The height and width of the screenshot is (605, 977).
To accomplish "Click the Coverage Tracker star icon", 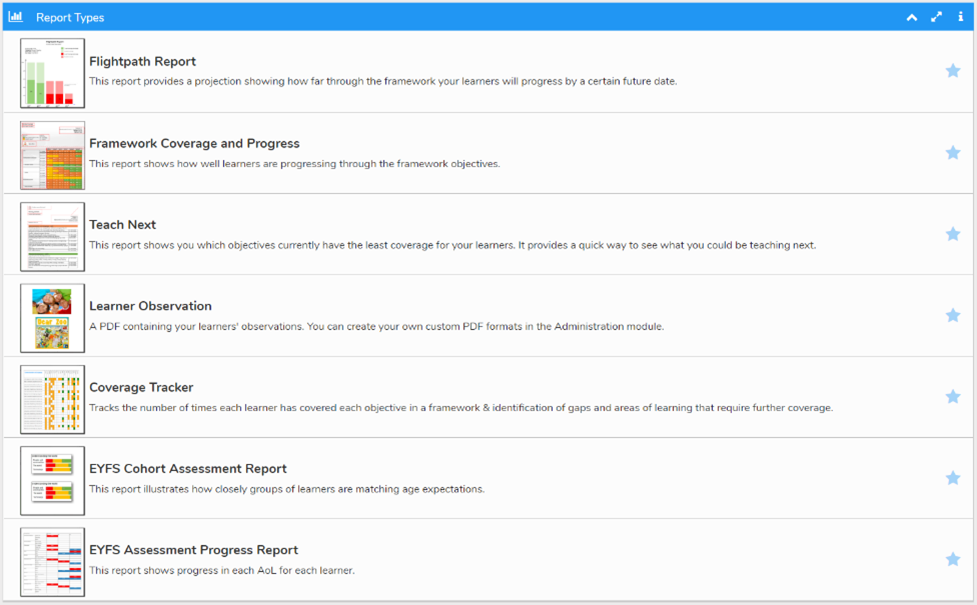I will 953,397.
